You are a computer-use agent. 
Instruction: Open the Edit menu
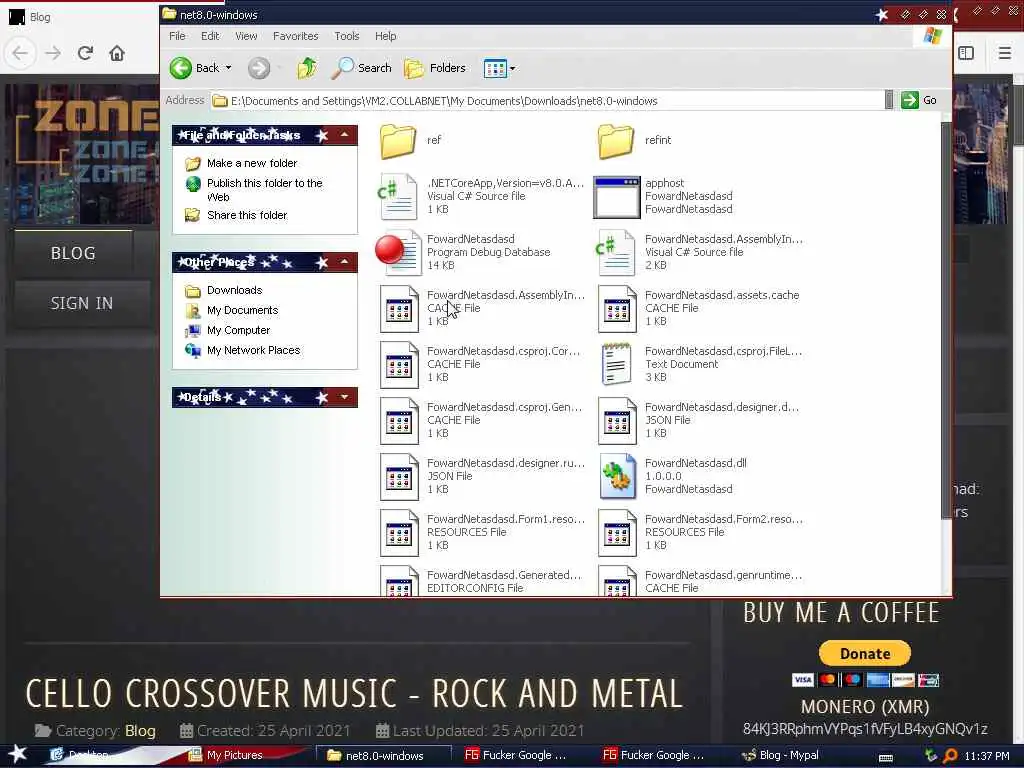click(x=210, y=36)
